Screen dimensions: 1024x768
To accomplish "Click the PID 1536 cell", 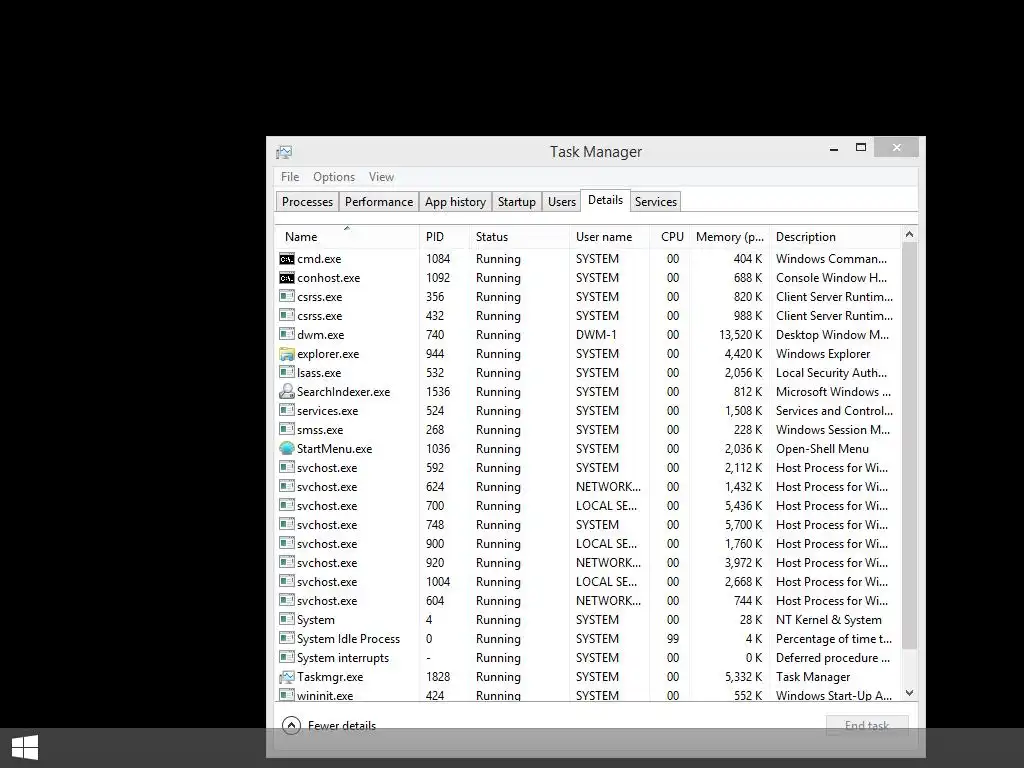I will click(438, 392).
